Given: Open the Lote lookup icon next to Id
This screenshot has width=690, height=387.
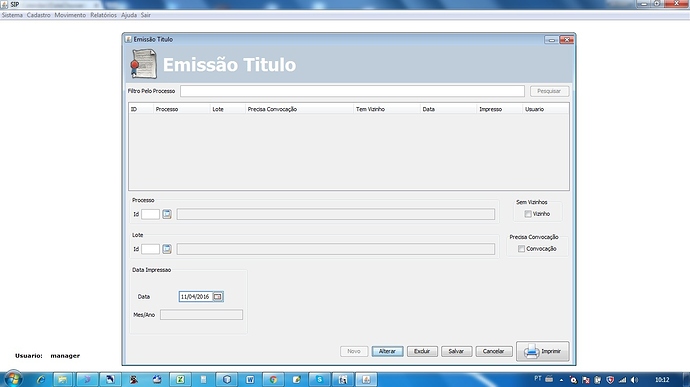Looking at the screenshot, I should [167, 249].
